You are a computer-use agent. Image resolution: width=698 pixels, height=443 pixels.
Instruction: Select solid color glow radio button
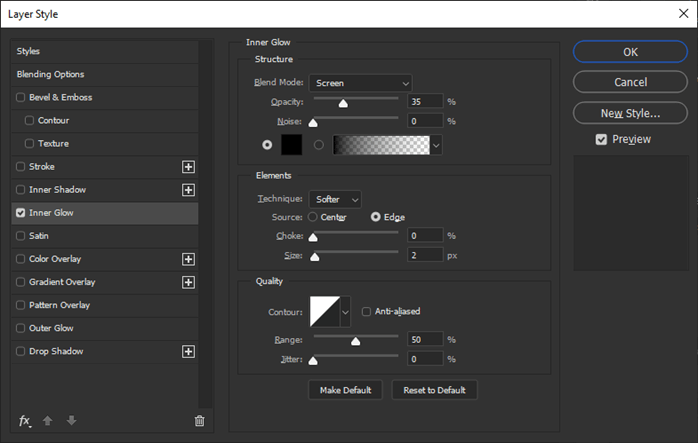(x=267, y=145)
